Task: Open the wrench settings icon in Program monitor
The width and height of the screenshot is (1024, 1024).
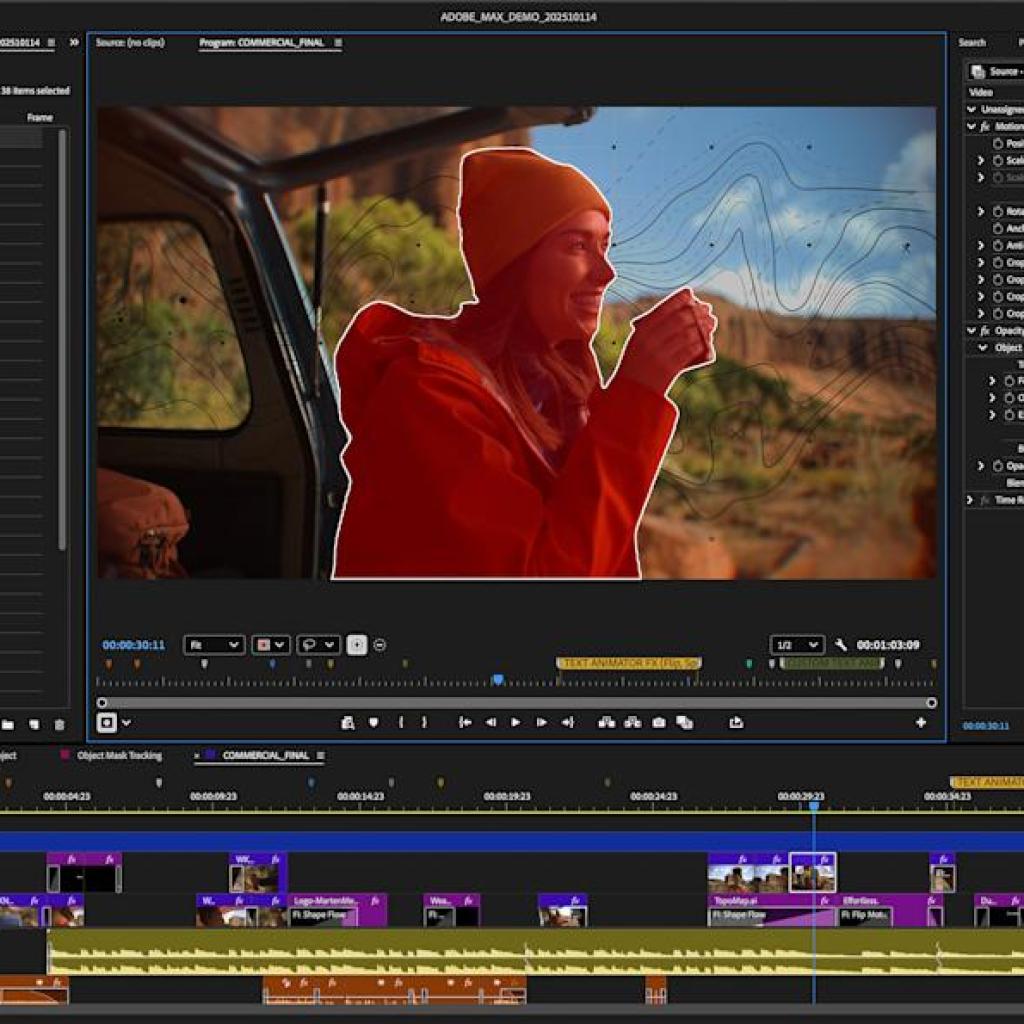Action: point(841,645)
